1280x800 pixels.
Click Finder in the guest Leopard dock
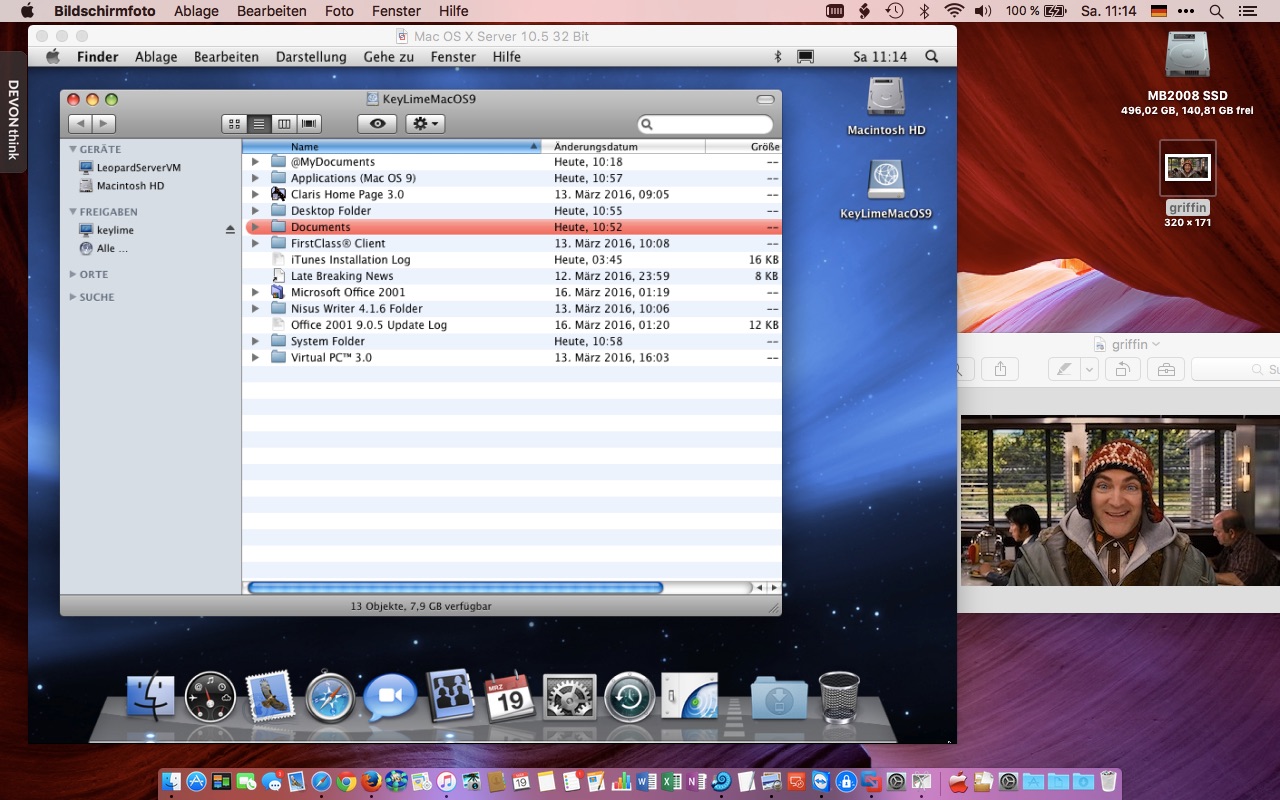pyautogui.click(x=150, y=696)
